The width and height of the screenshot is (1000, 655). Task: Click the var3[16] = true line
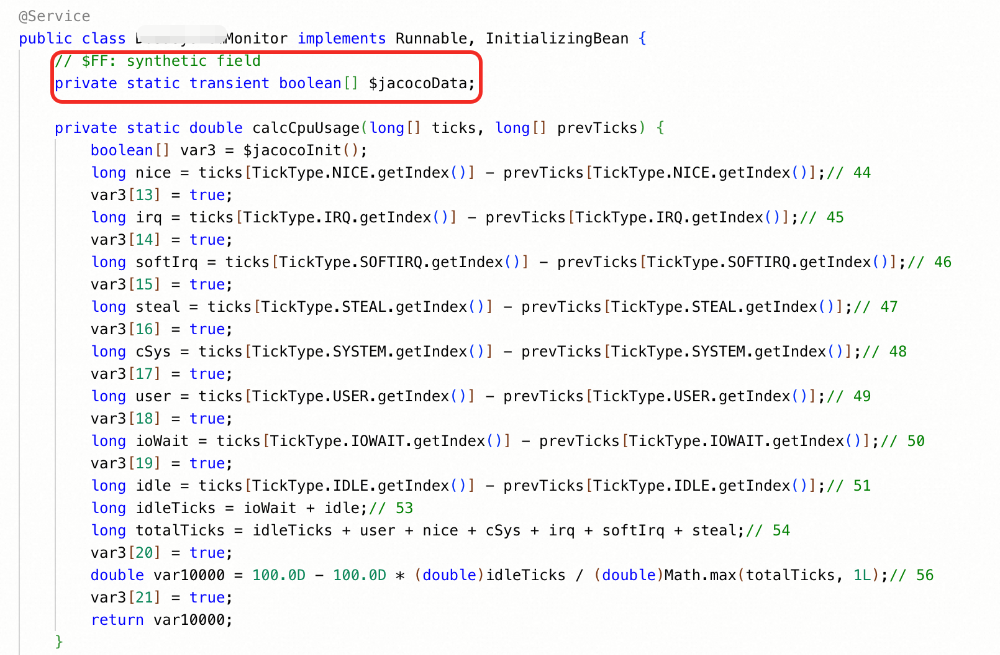[x=162, y=329]
